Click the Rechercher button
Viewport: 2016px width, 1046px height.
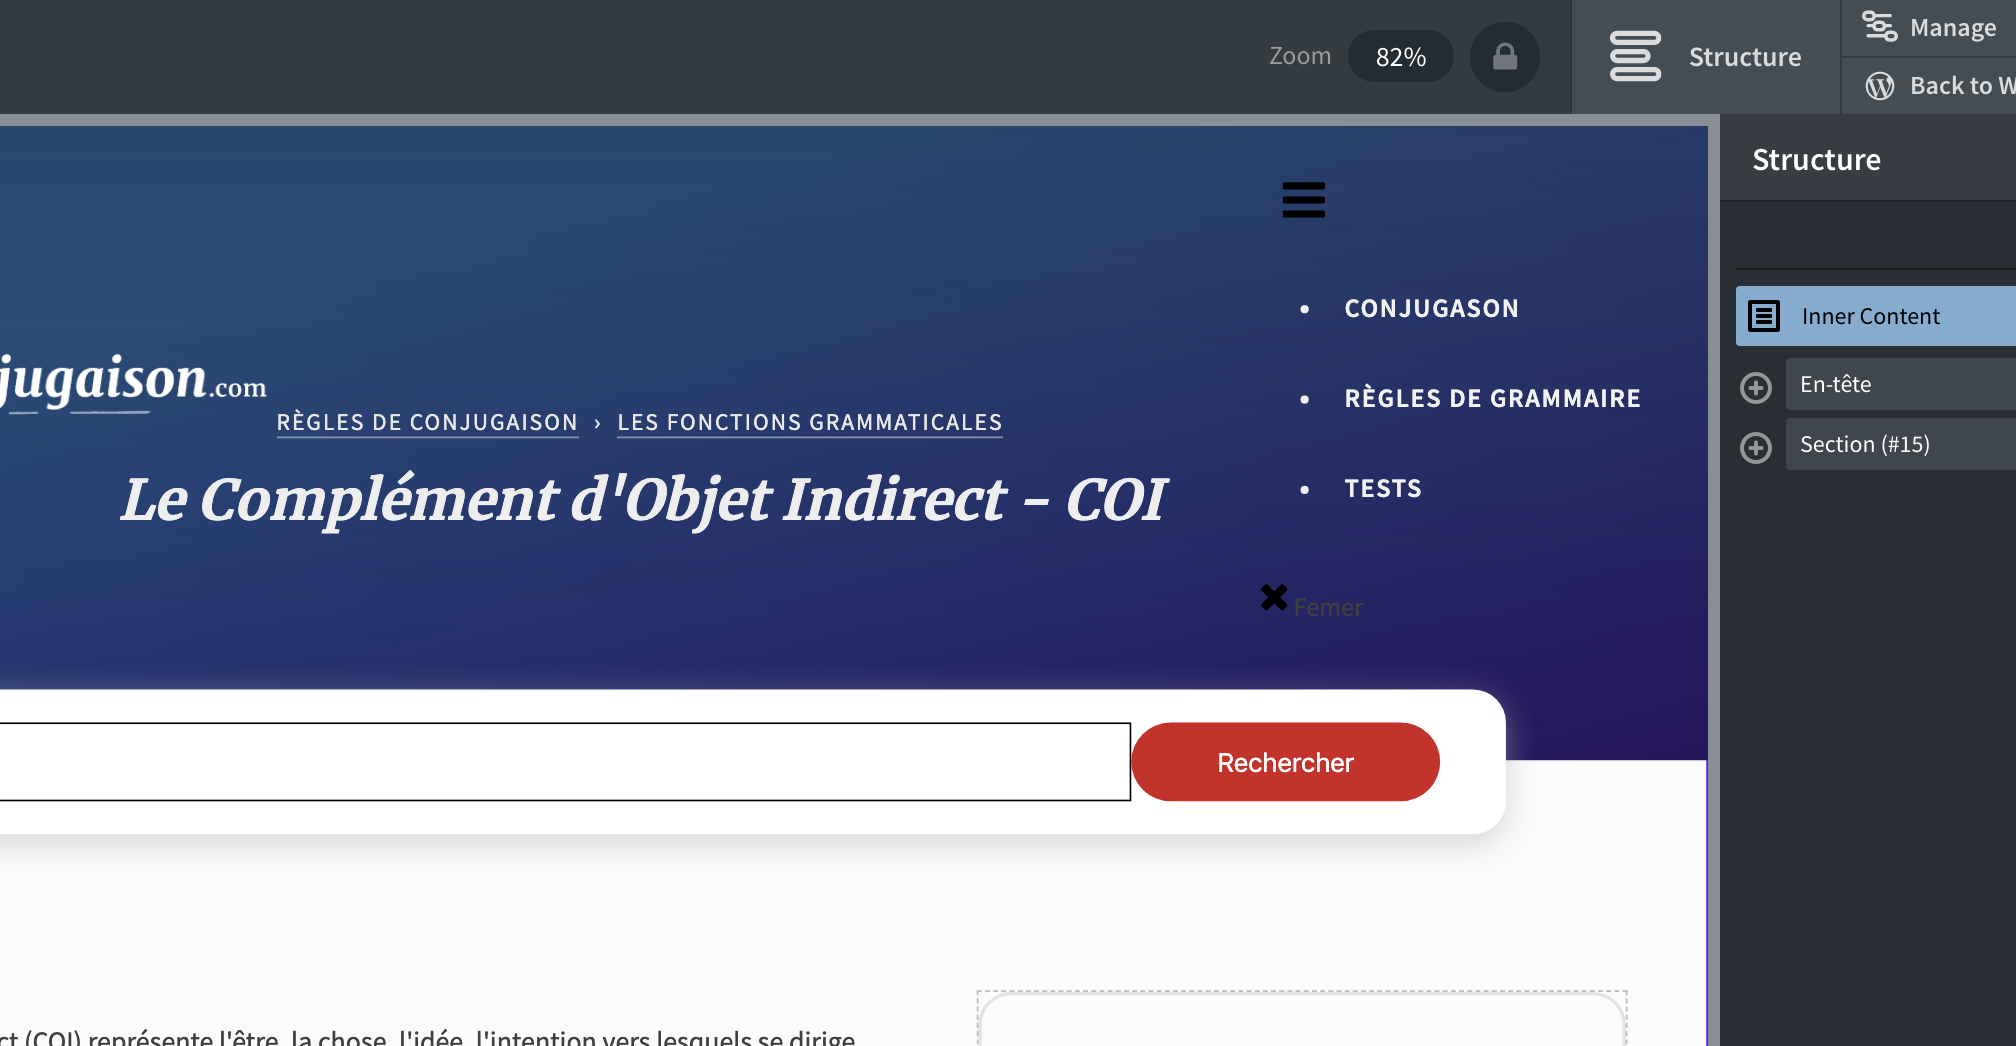[1284, 761]
